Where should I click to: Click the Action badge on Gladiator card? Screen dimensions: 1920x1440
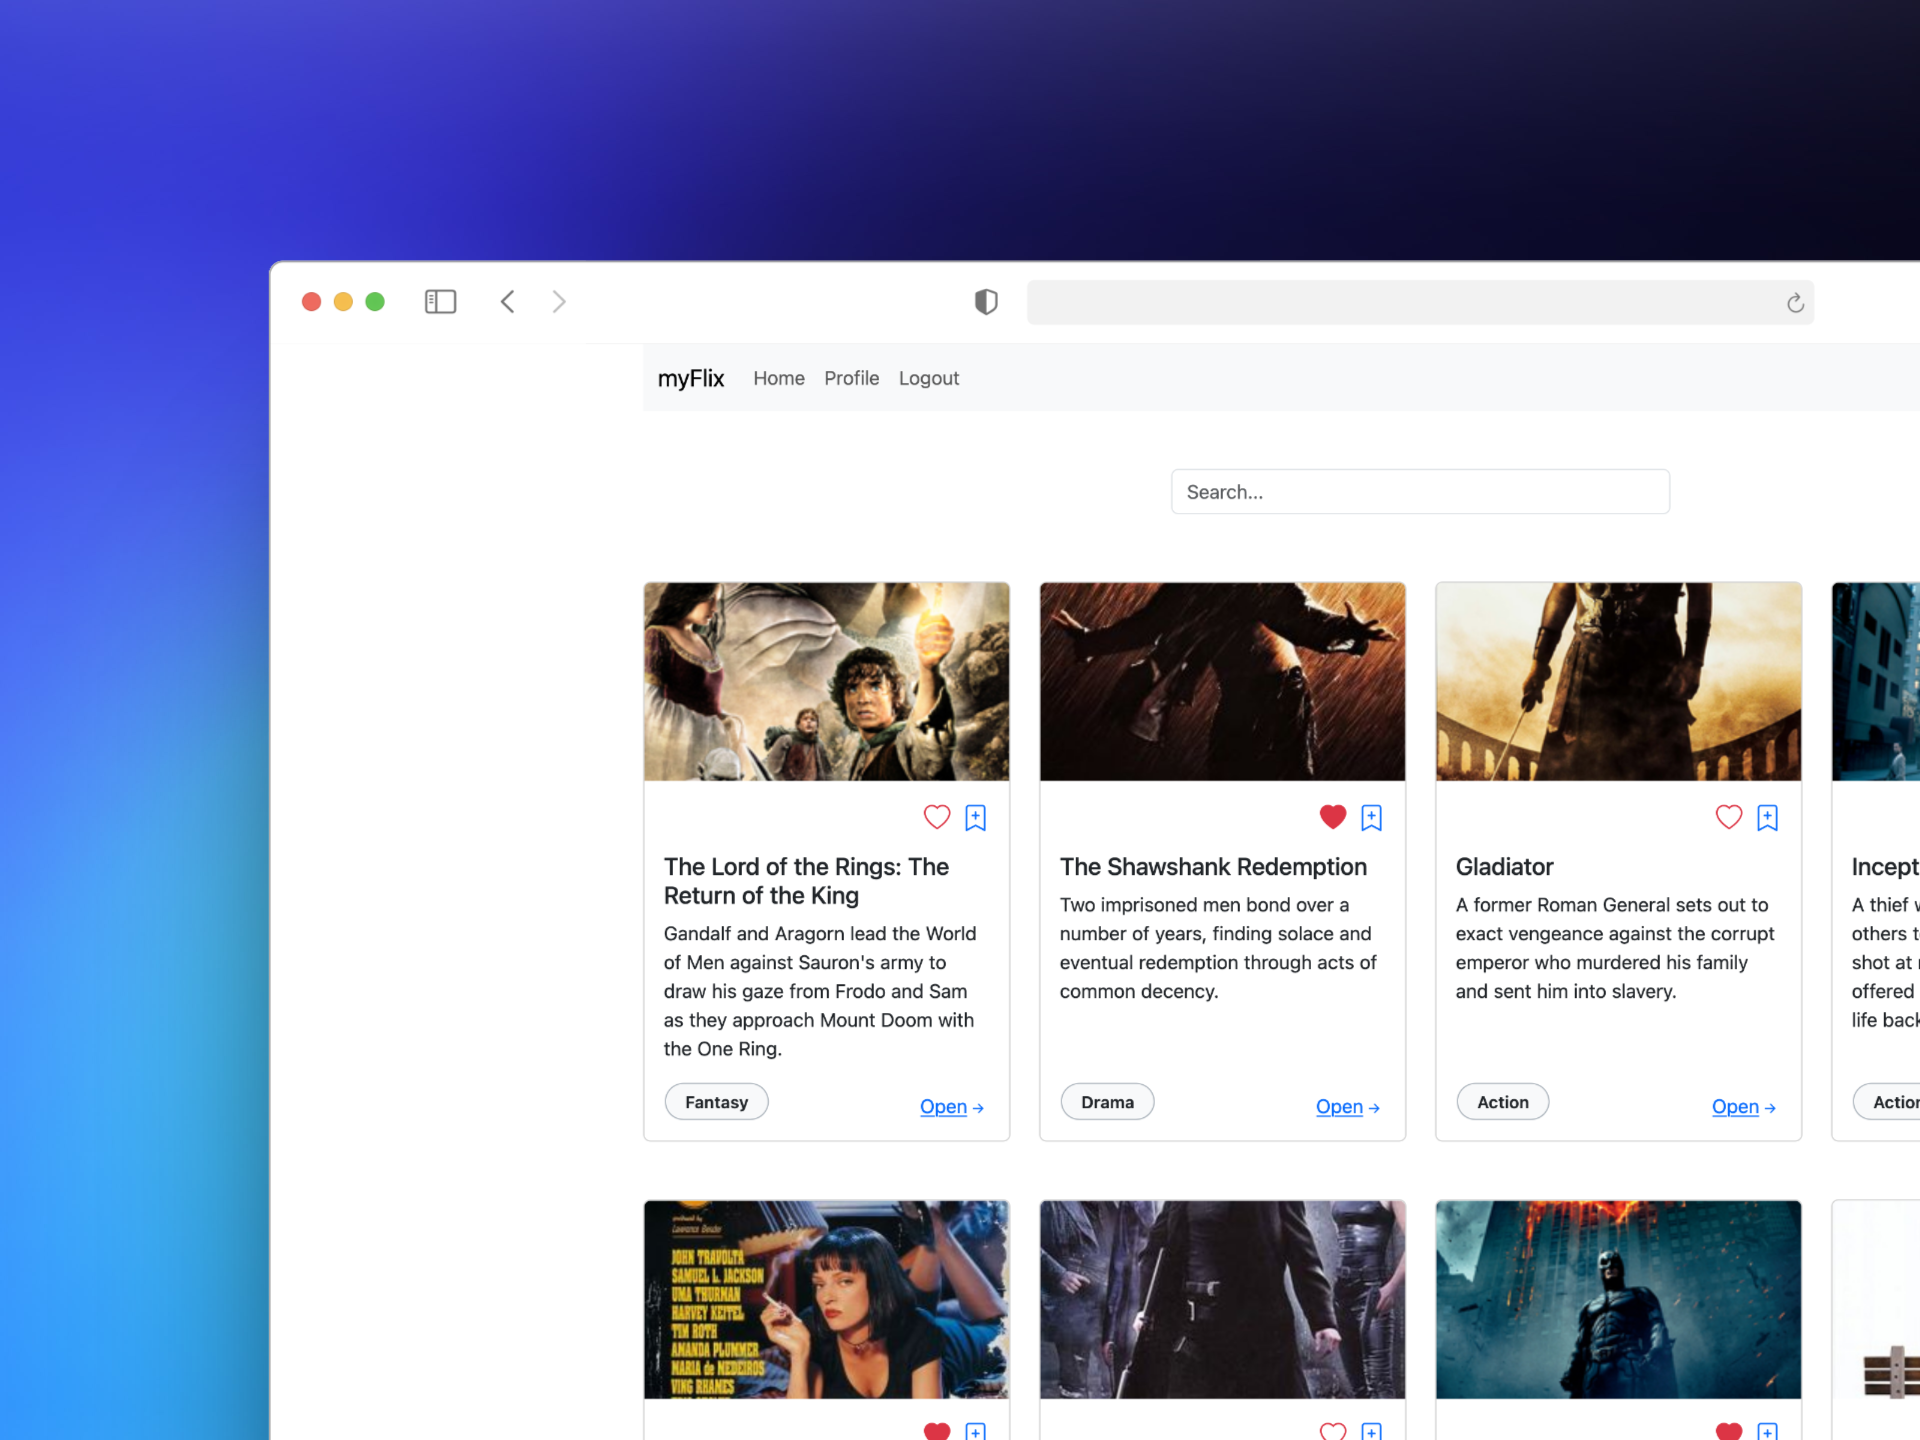1503,1102
